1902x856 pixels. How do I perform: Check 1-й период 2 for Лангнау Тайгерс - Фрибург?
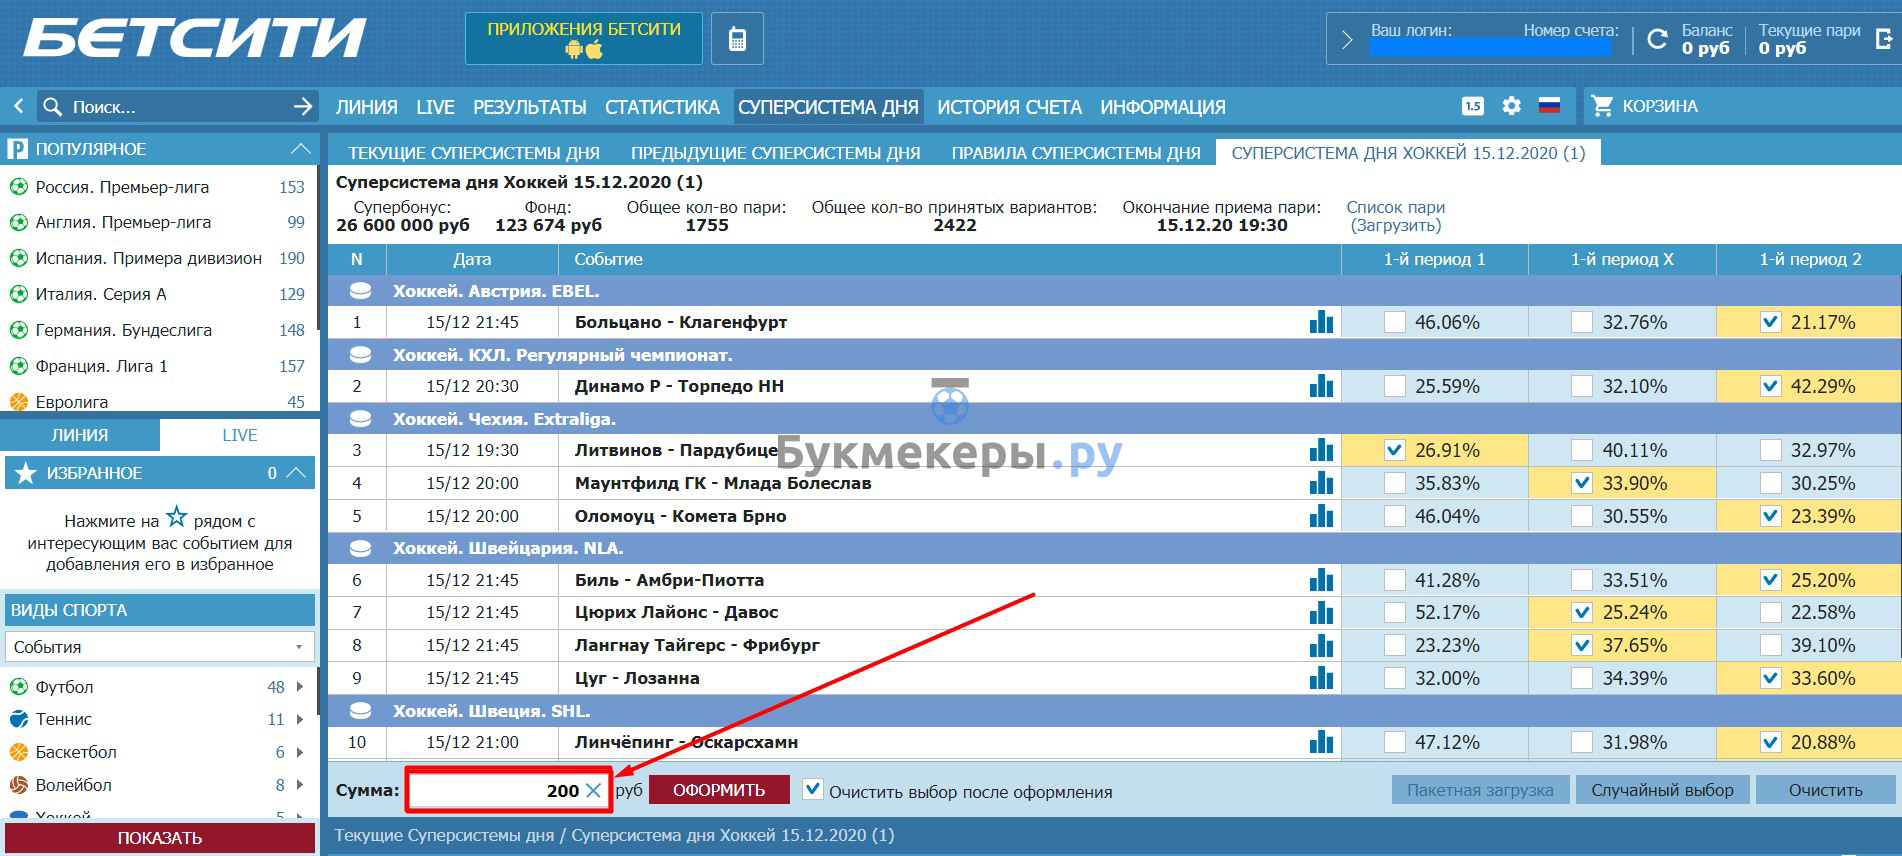point(1770,645)
